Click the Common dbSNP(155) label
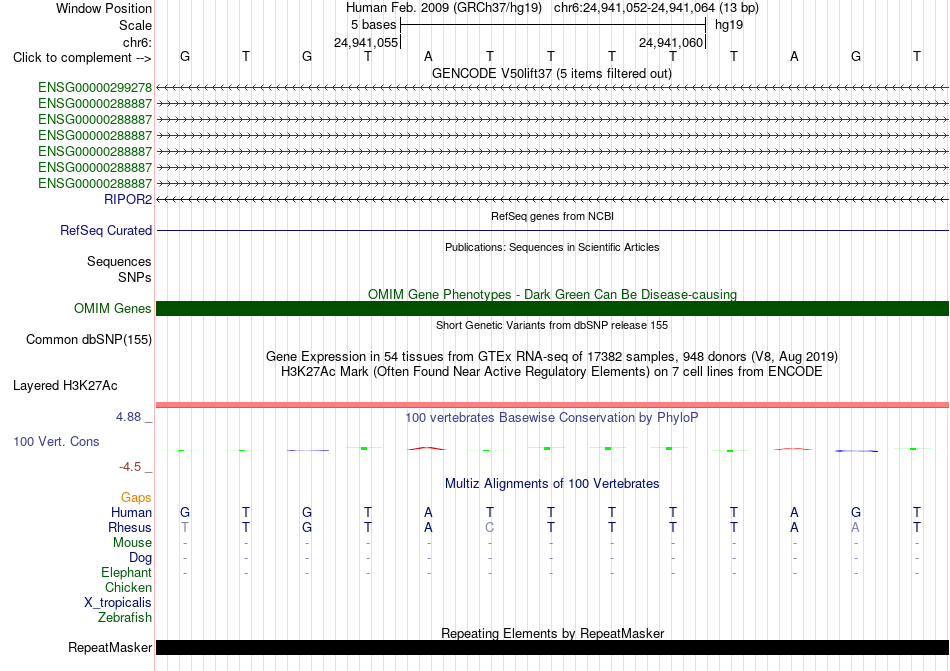Image resolution: width=950 pixels, height=671 pixels. [89, 339]
